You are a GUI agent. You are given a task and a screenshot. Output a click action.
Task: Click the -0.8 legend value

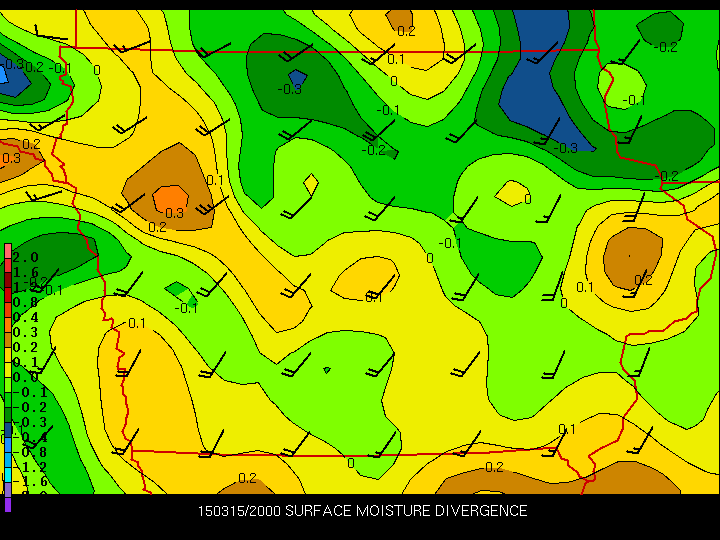[x=29, y=452]
